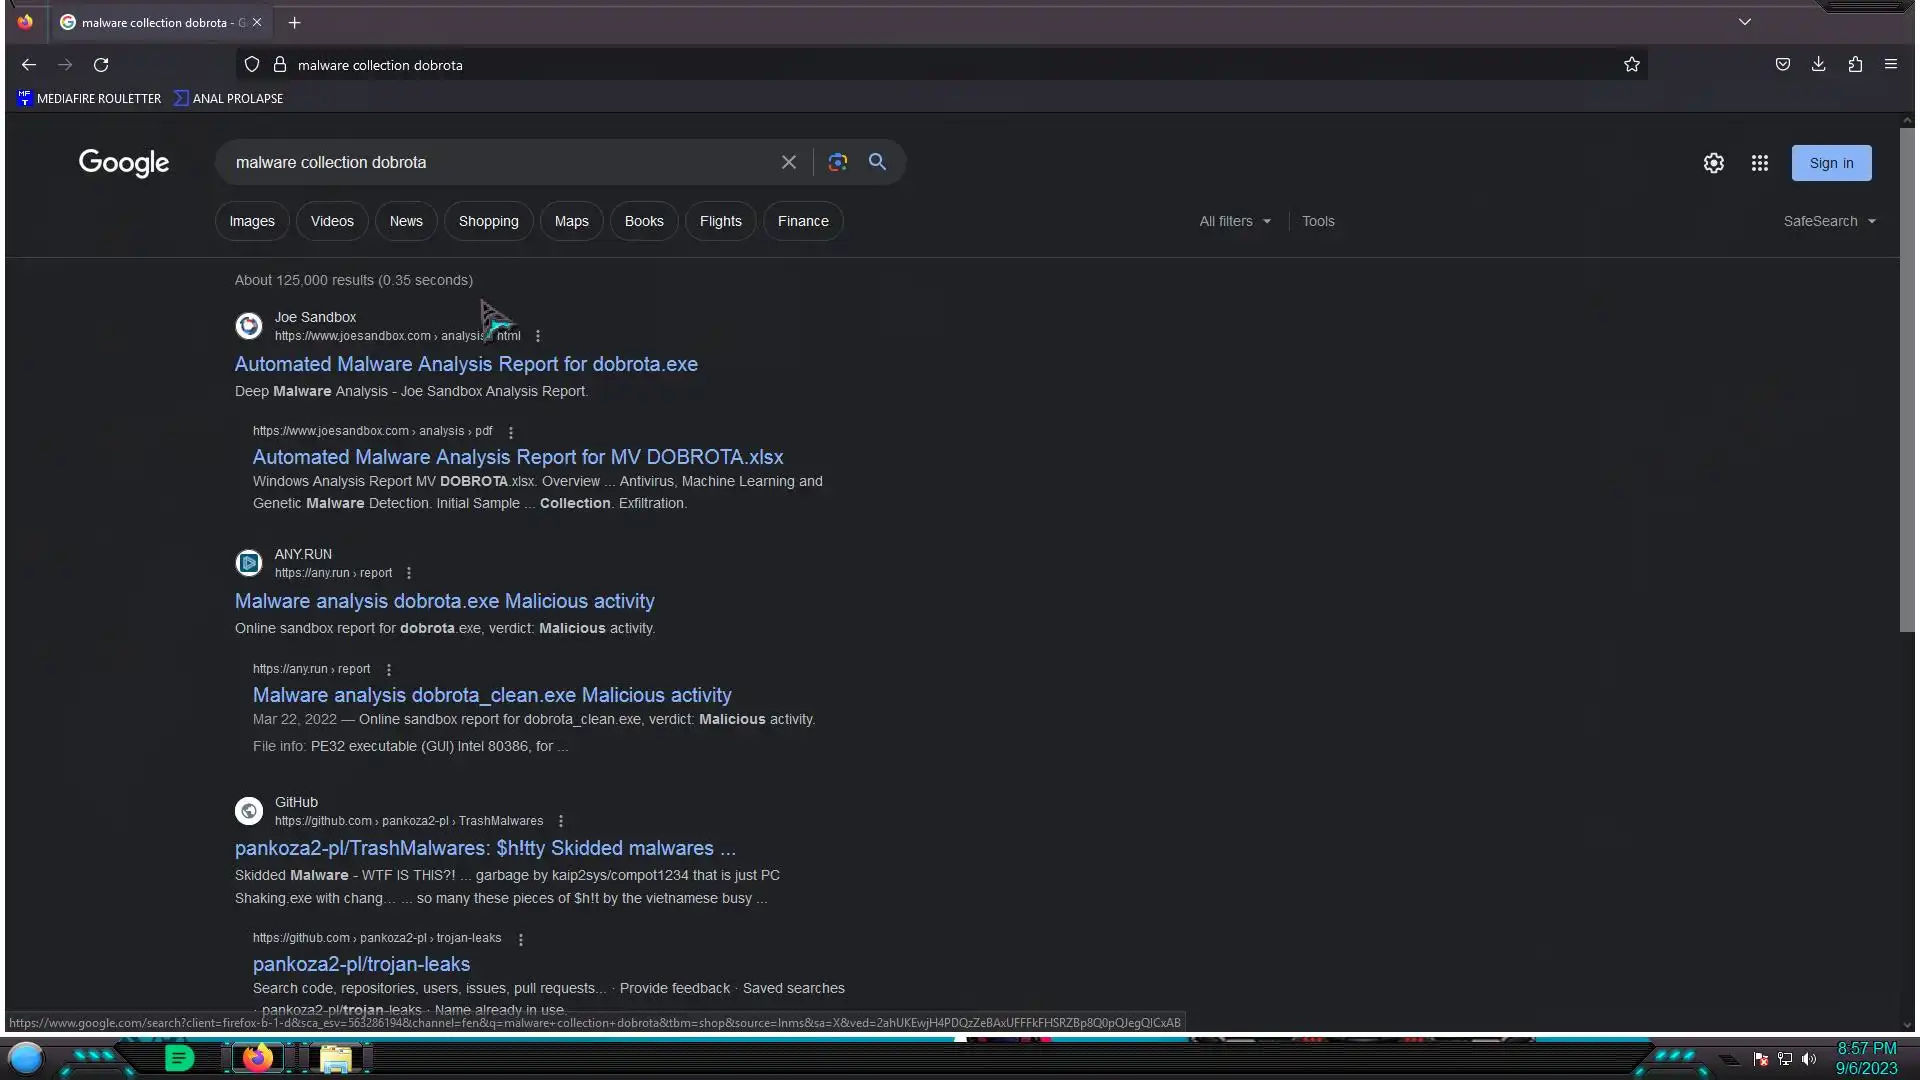Open file explorer from taskbar
The width and height of the screenshot is (1920, 1080).
point(336,1058)
